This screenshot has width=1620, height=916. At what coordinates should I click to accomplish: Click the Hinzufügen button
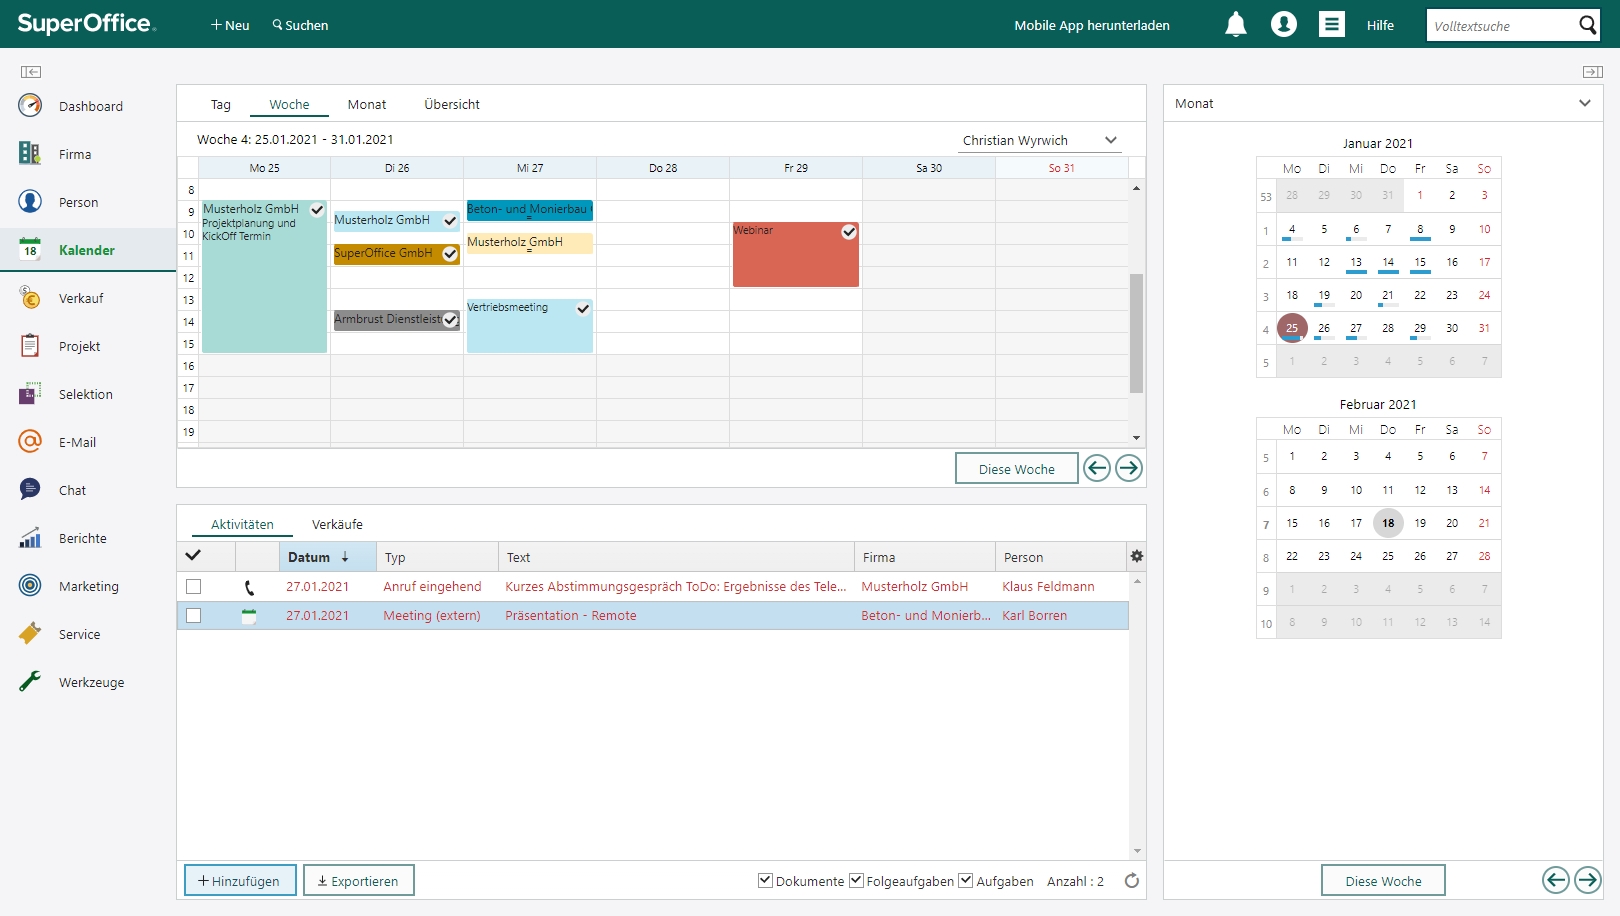point(240,880)
